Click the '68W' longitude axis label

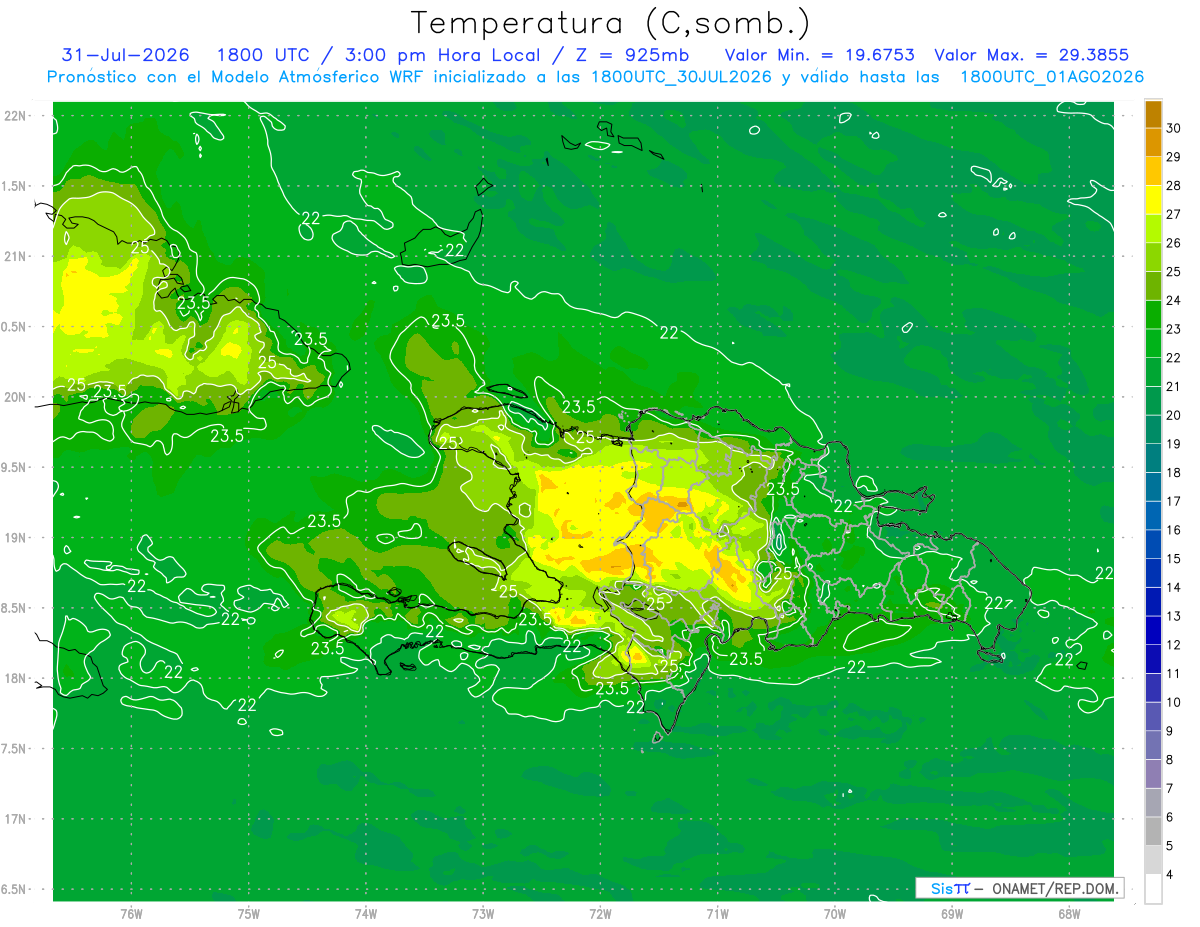coord(1069,914)
